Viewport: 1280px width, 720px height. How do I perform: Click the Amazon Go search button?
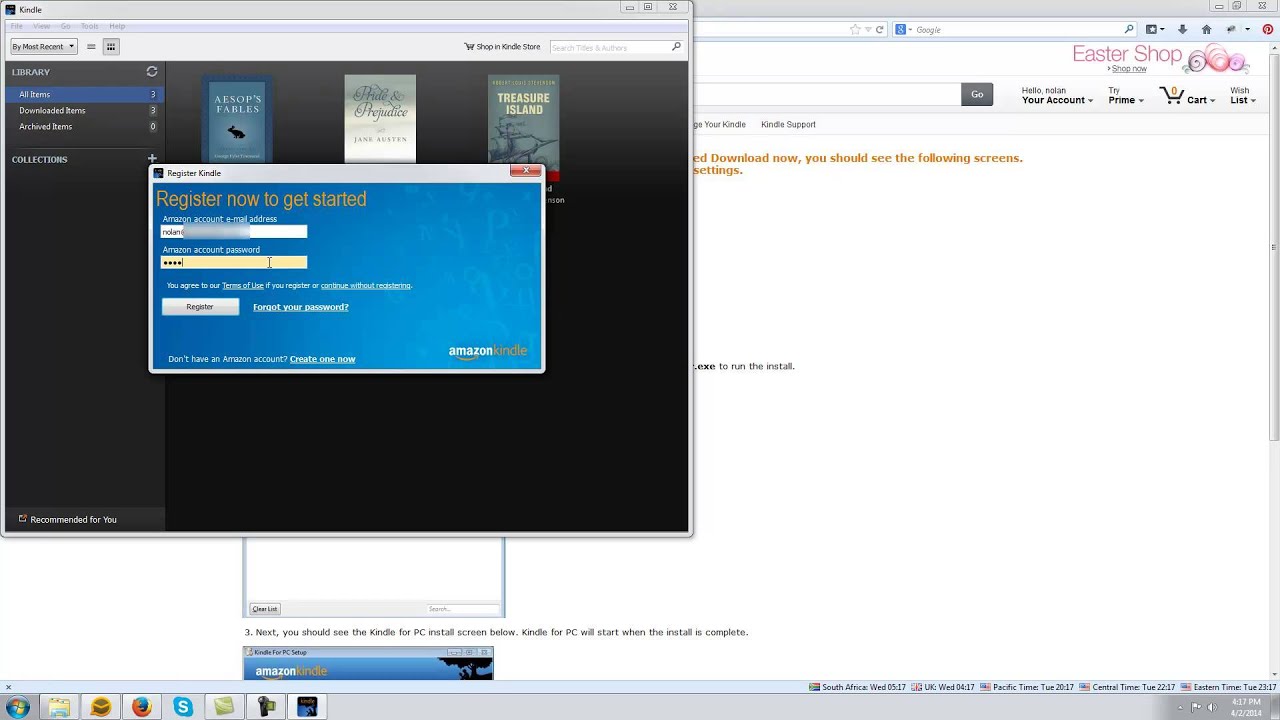(x=977, y=94)
